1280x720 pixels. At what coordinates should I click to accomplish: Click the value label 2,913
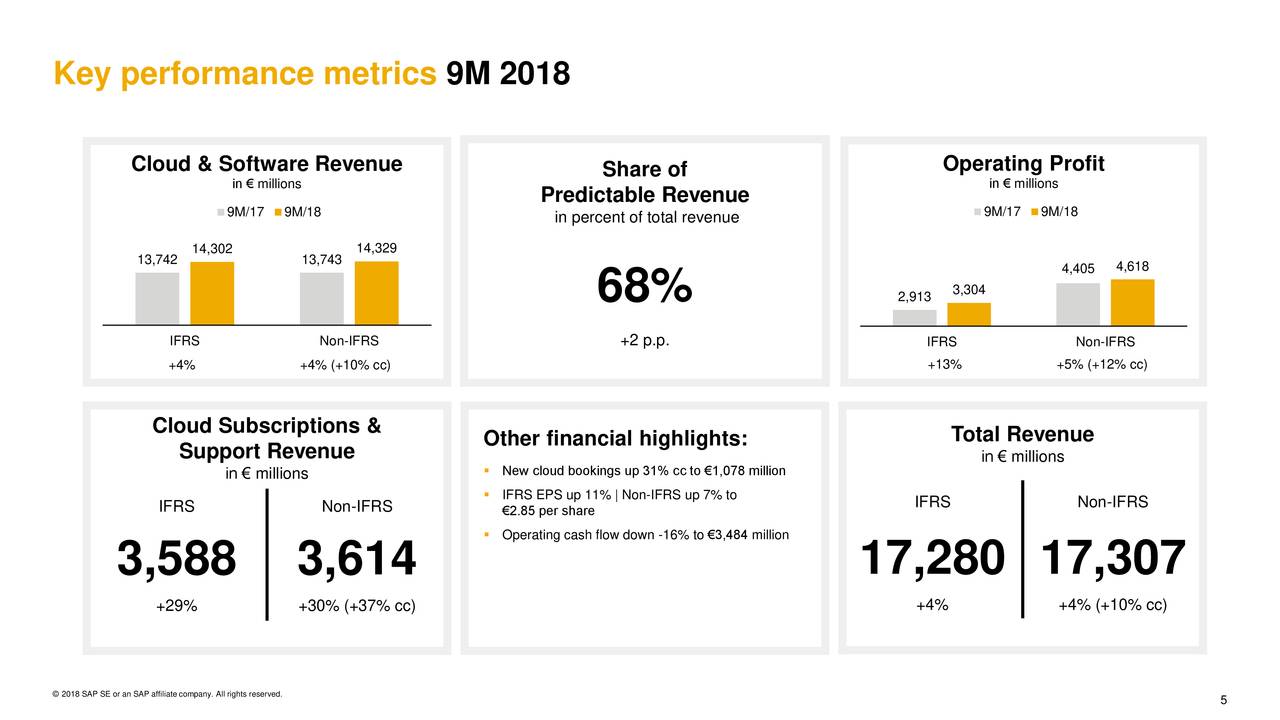pos(914,297)
